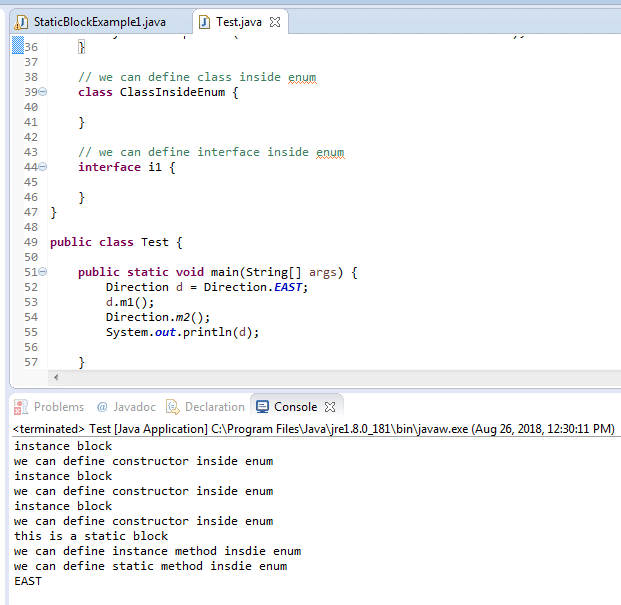Screen dimensions: 621x605
Task: Click the editor's horizontal scrollbar left arrow
Action: (x=55, y=377)
